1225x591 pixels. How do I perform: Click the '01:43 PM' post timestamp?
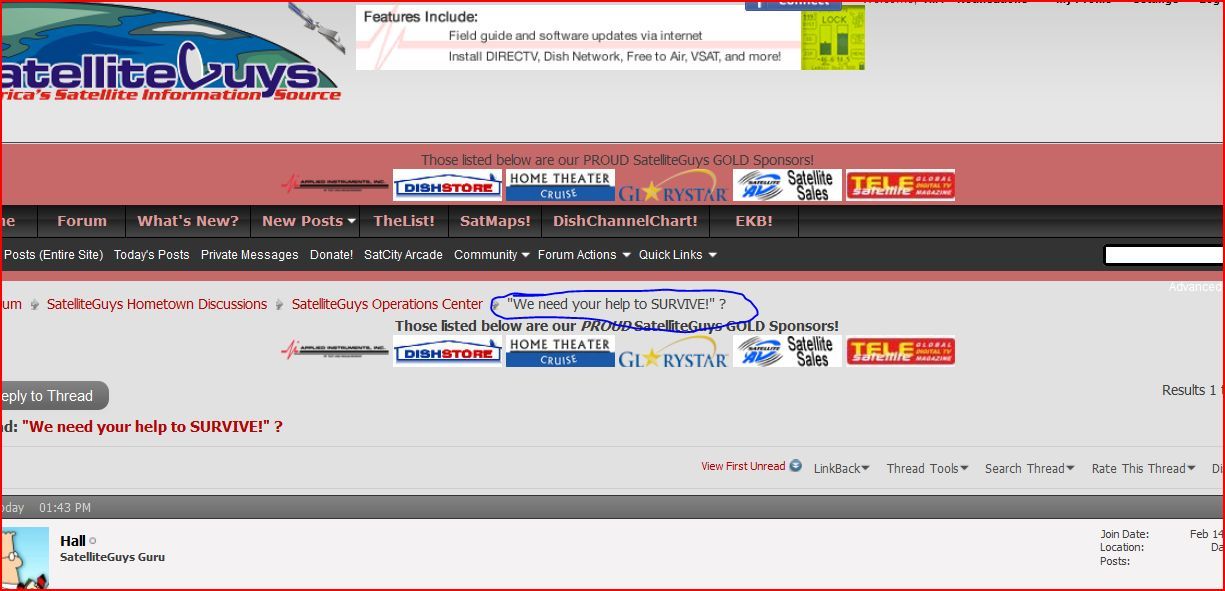tap(65, 508)
